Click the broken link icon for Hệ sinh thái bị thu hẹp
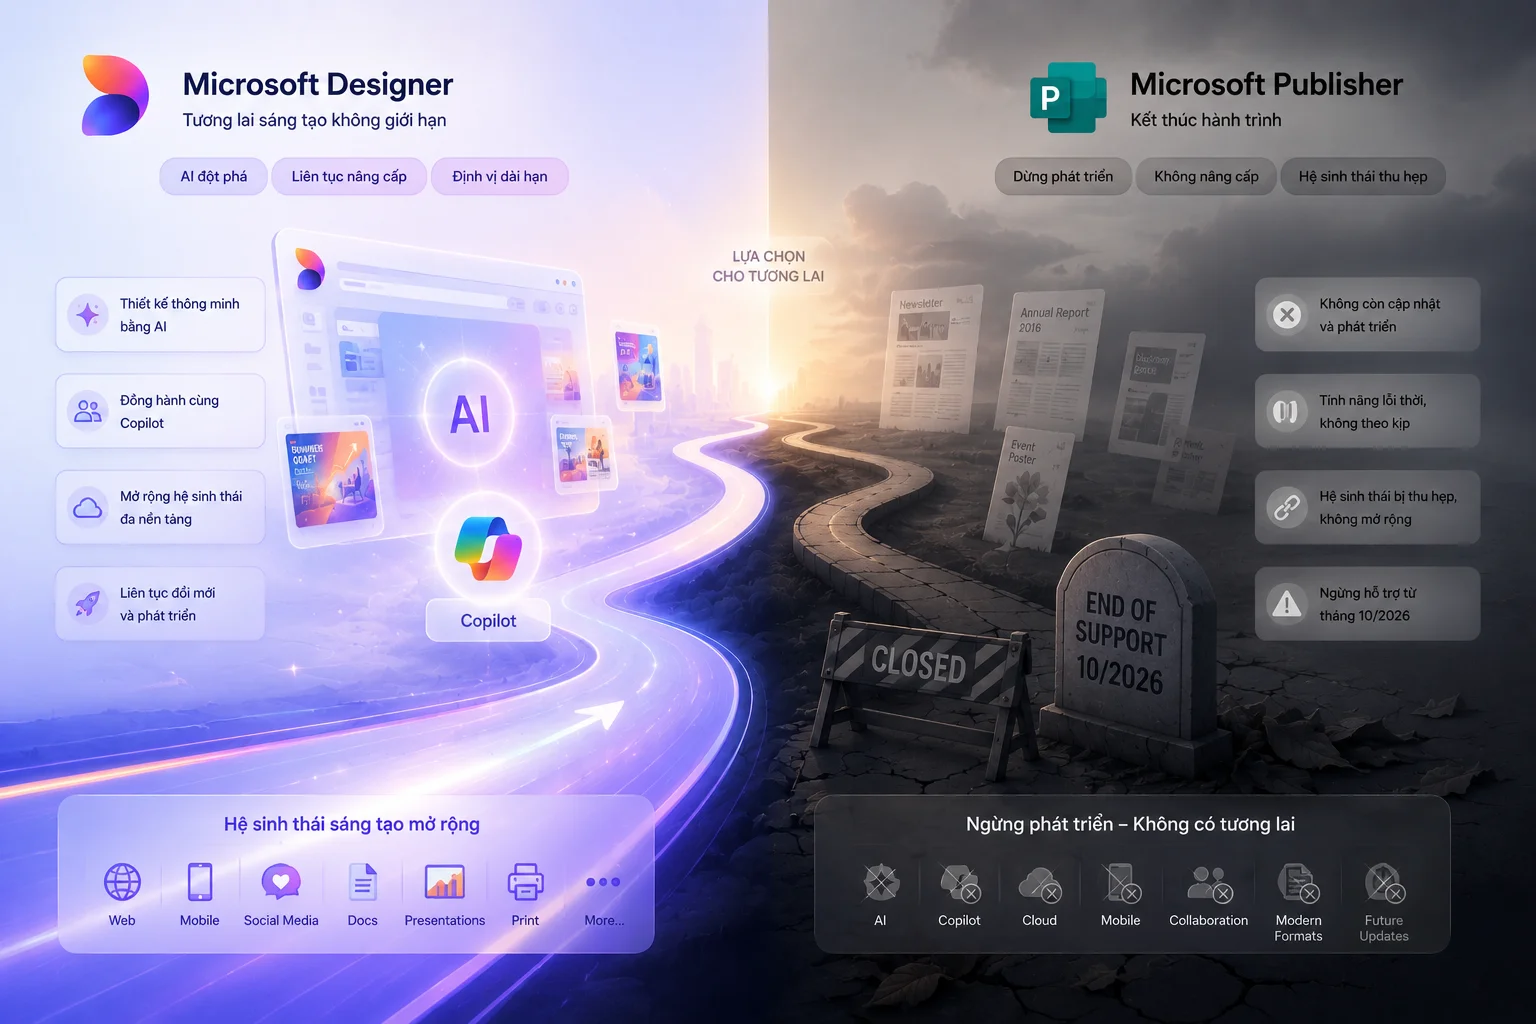Screen dimensions: 1536x1024 [x=1287, y=507]
